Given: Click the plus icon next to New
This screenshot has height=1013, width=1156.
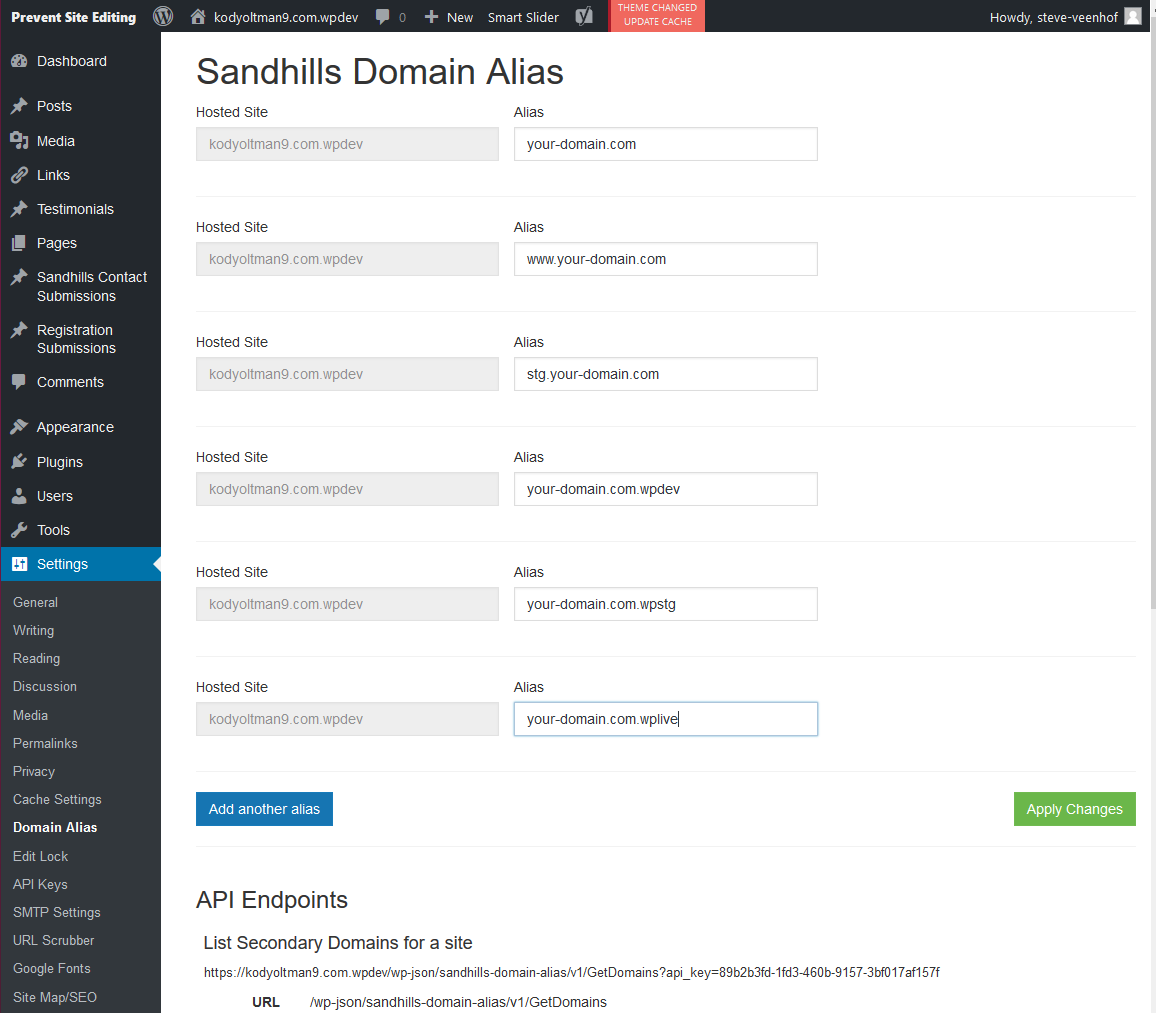Looking at the screenshot, I should tap(431, 16).
